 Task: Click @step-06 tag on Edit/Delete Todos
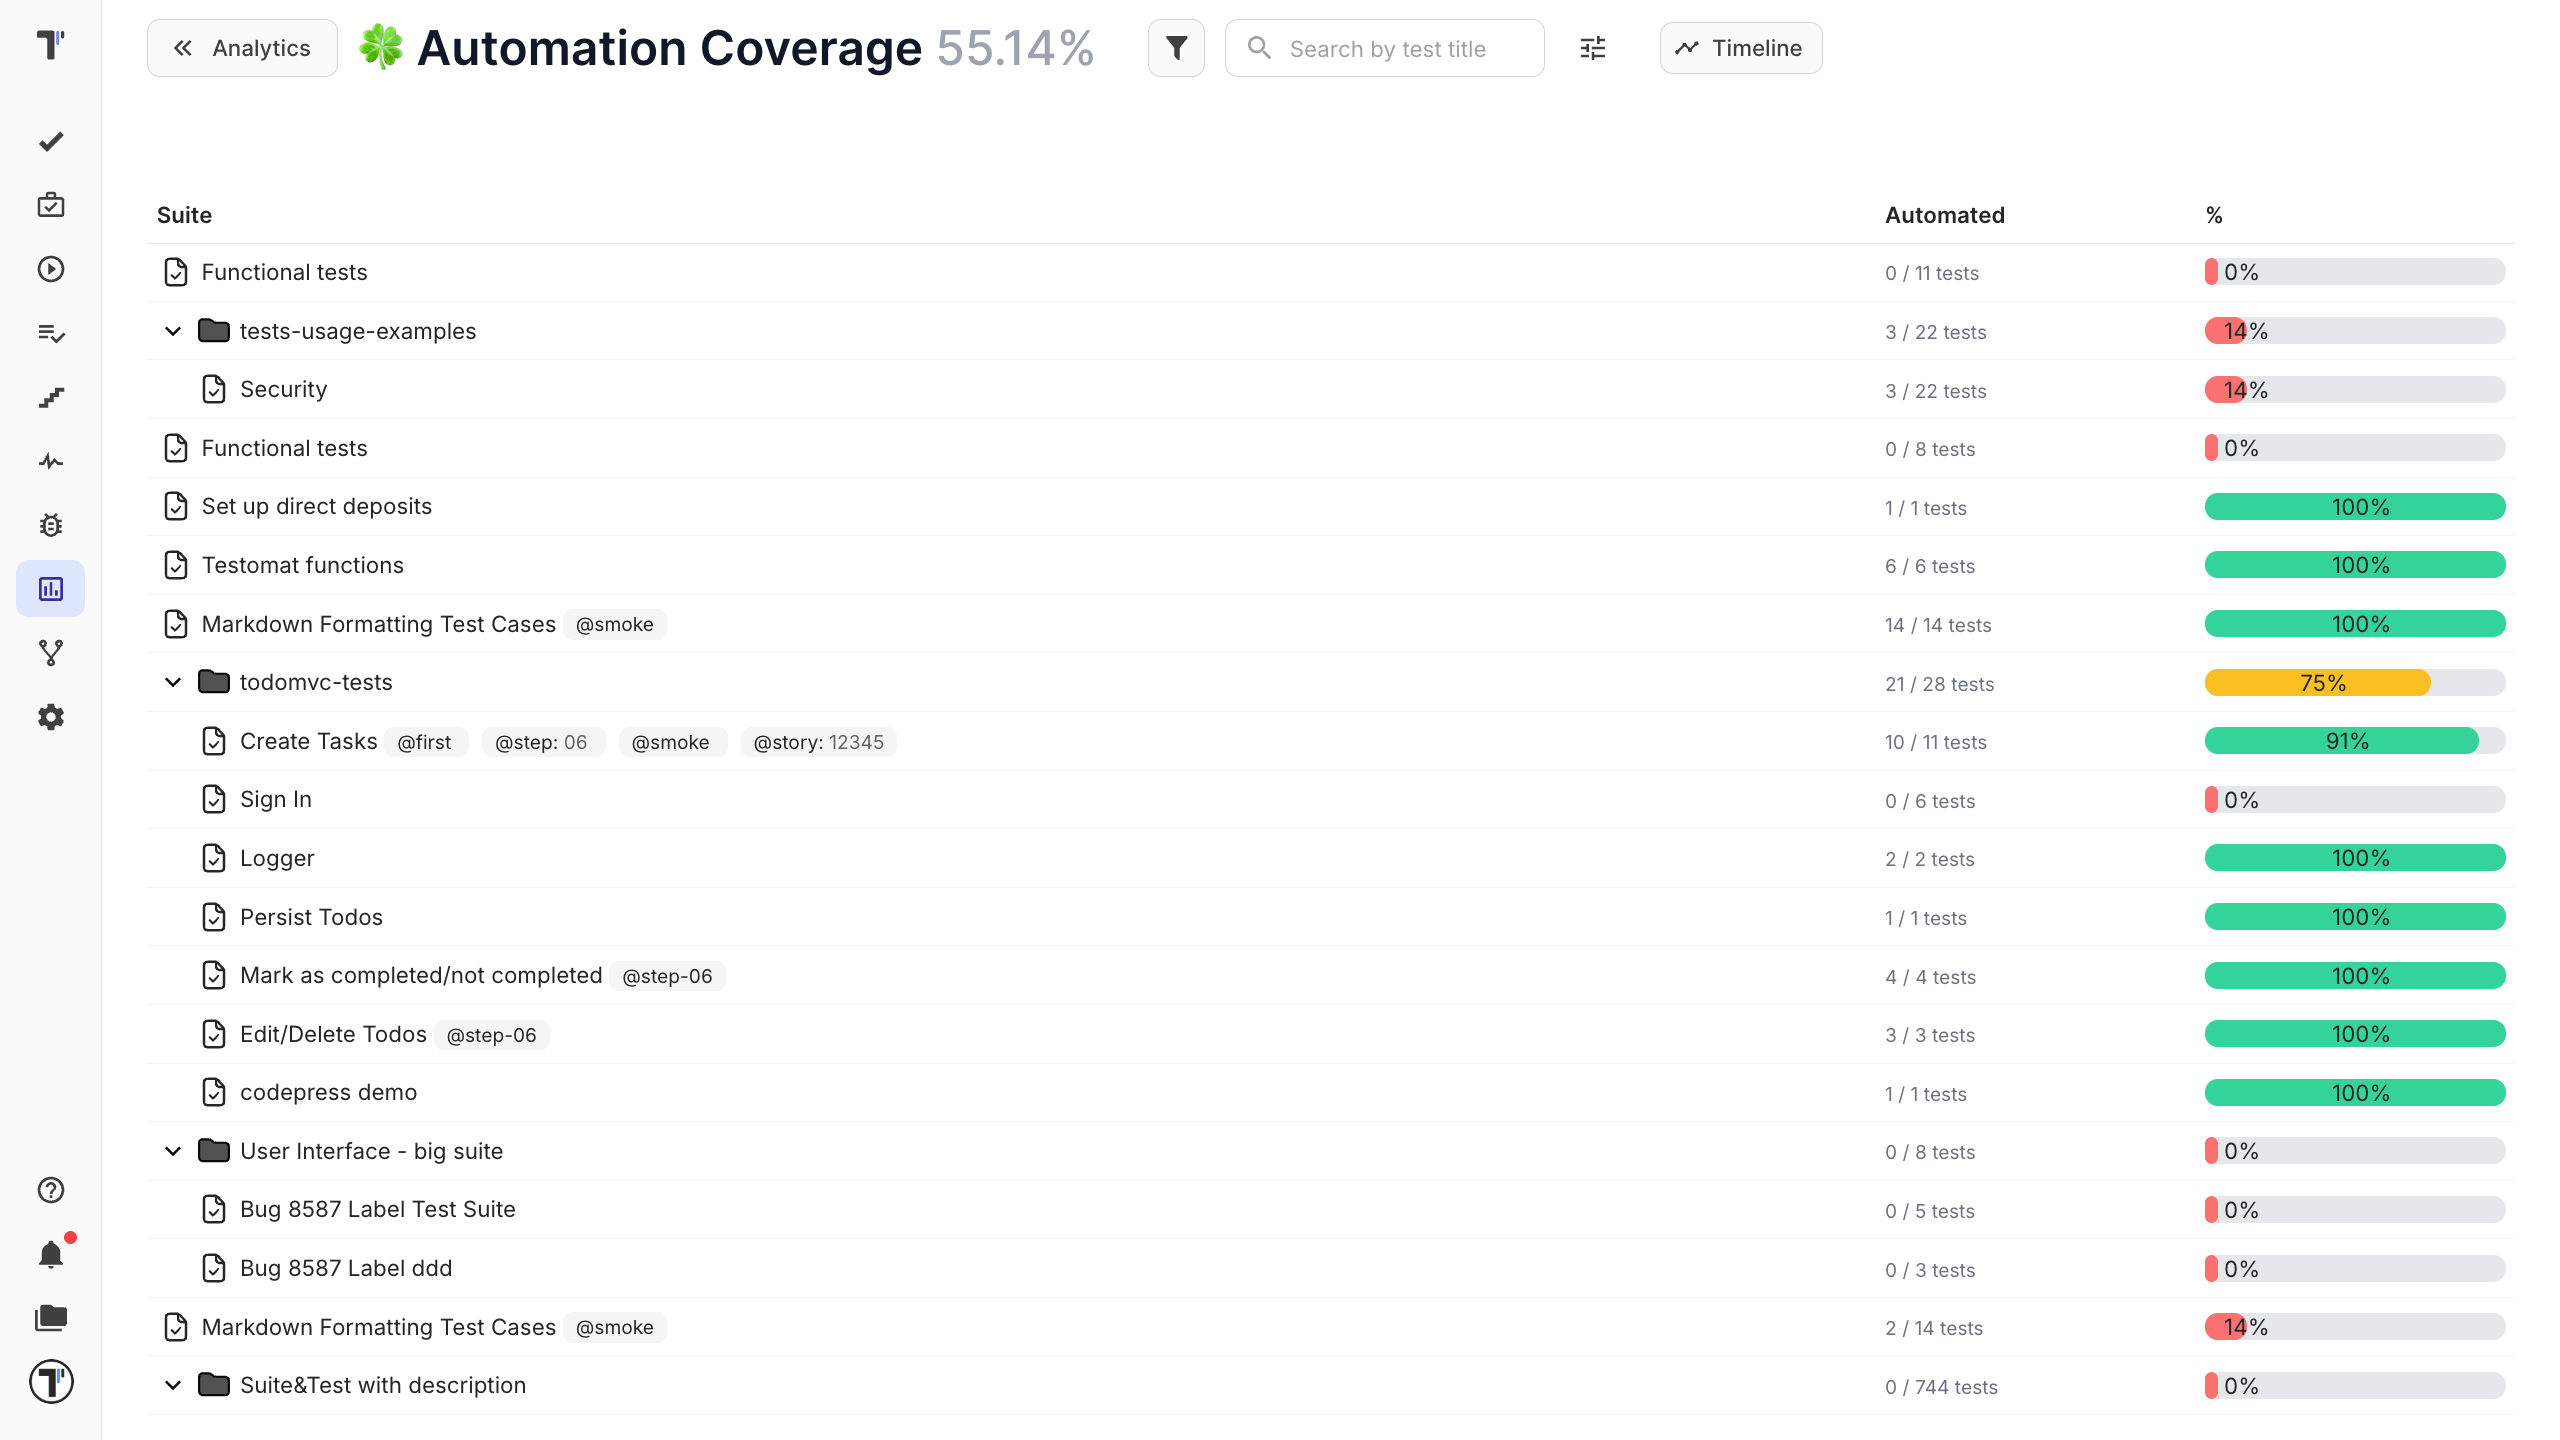[x=491, y=1035]
